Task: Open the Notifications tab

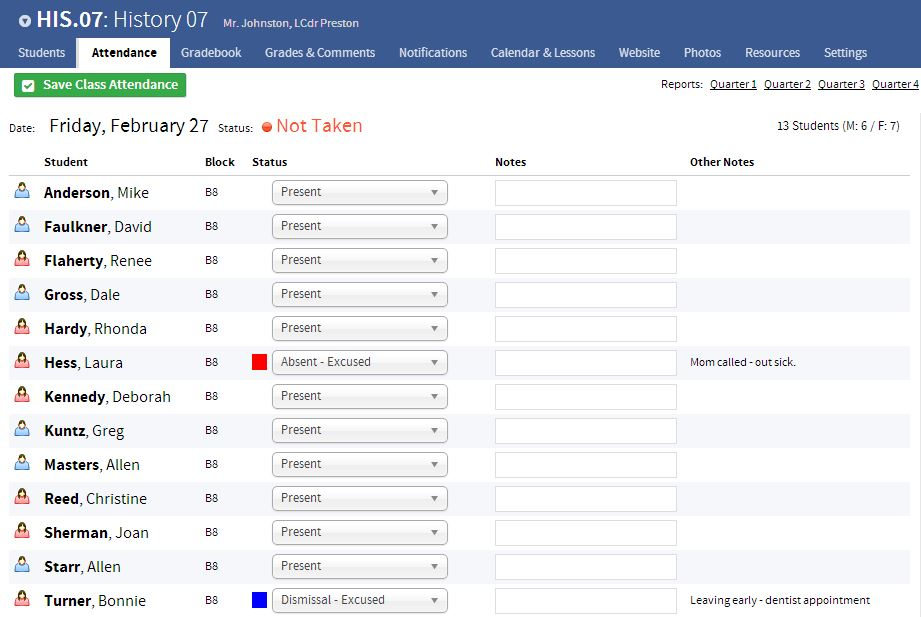Action: click(x=433, y=53)
